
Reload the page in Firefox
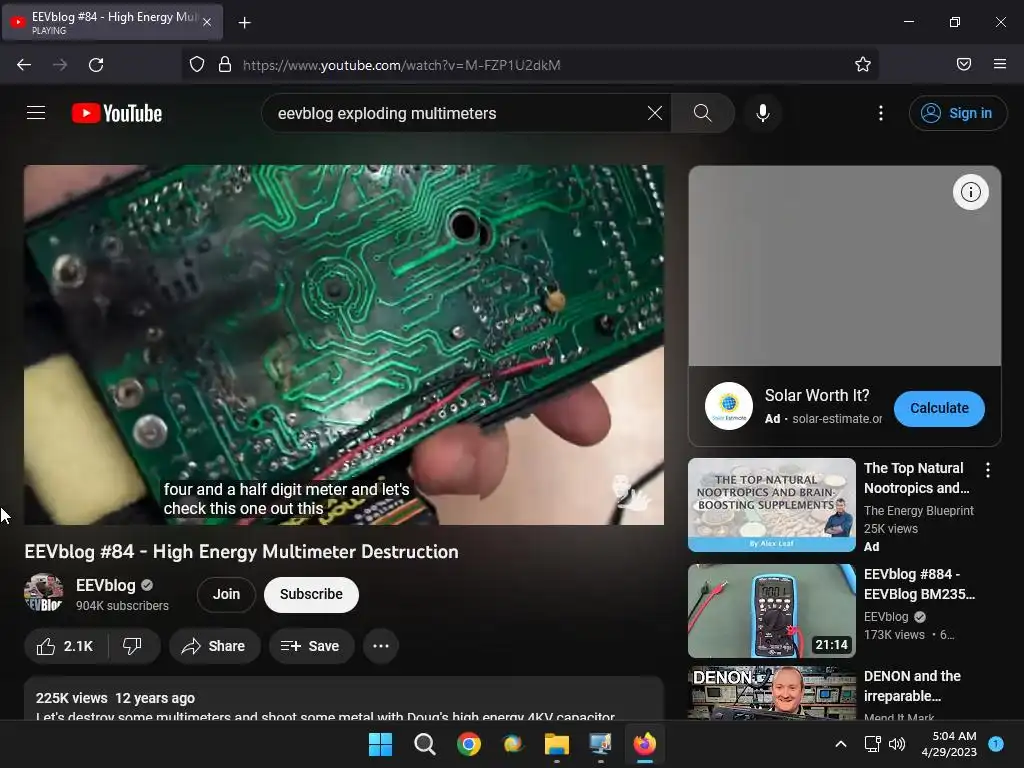96,65
